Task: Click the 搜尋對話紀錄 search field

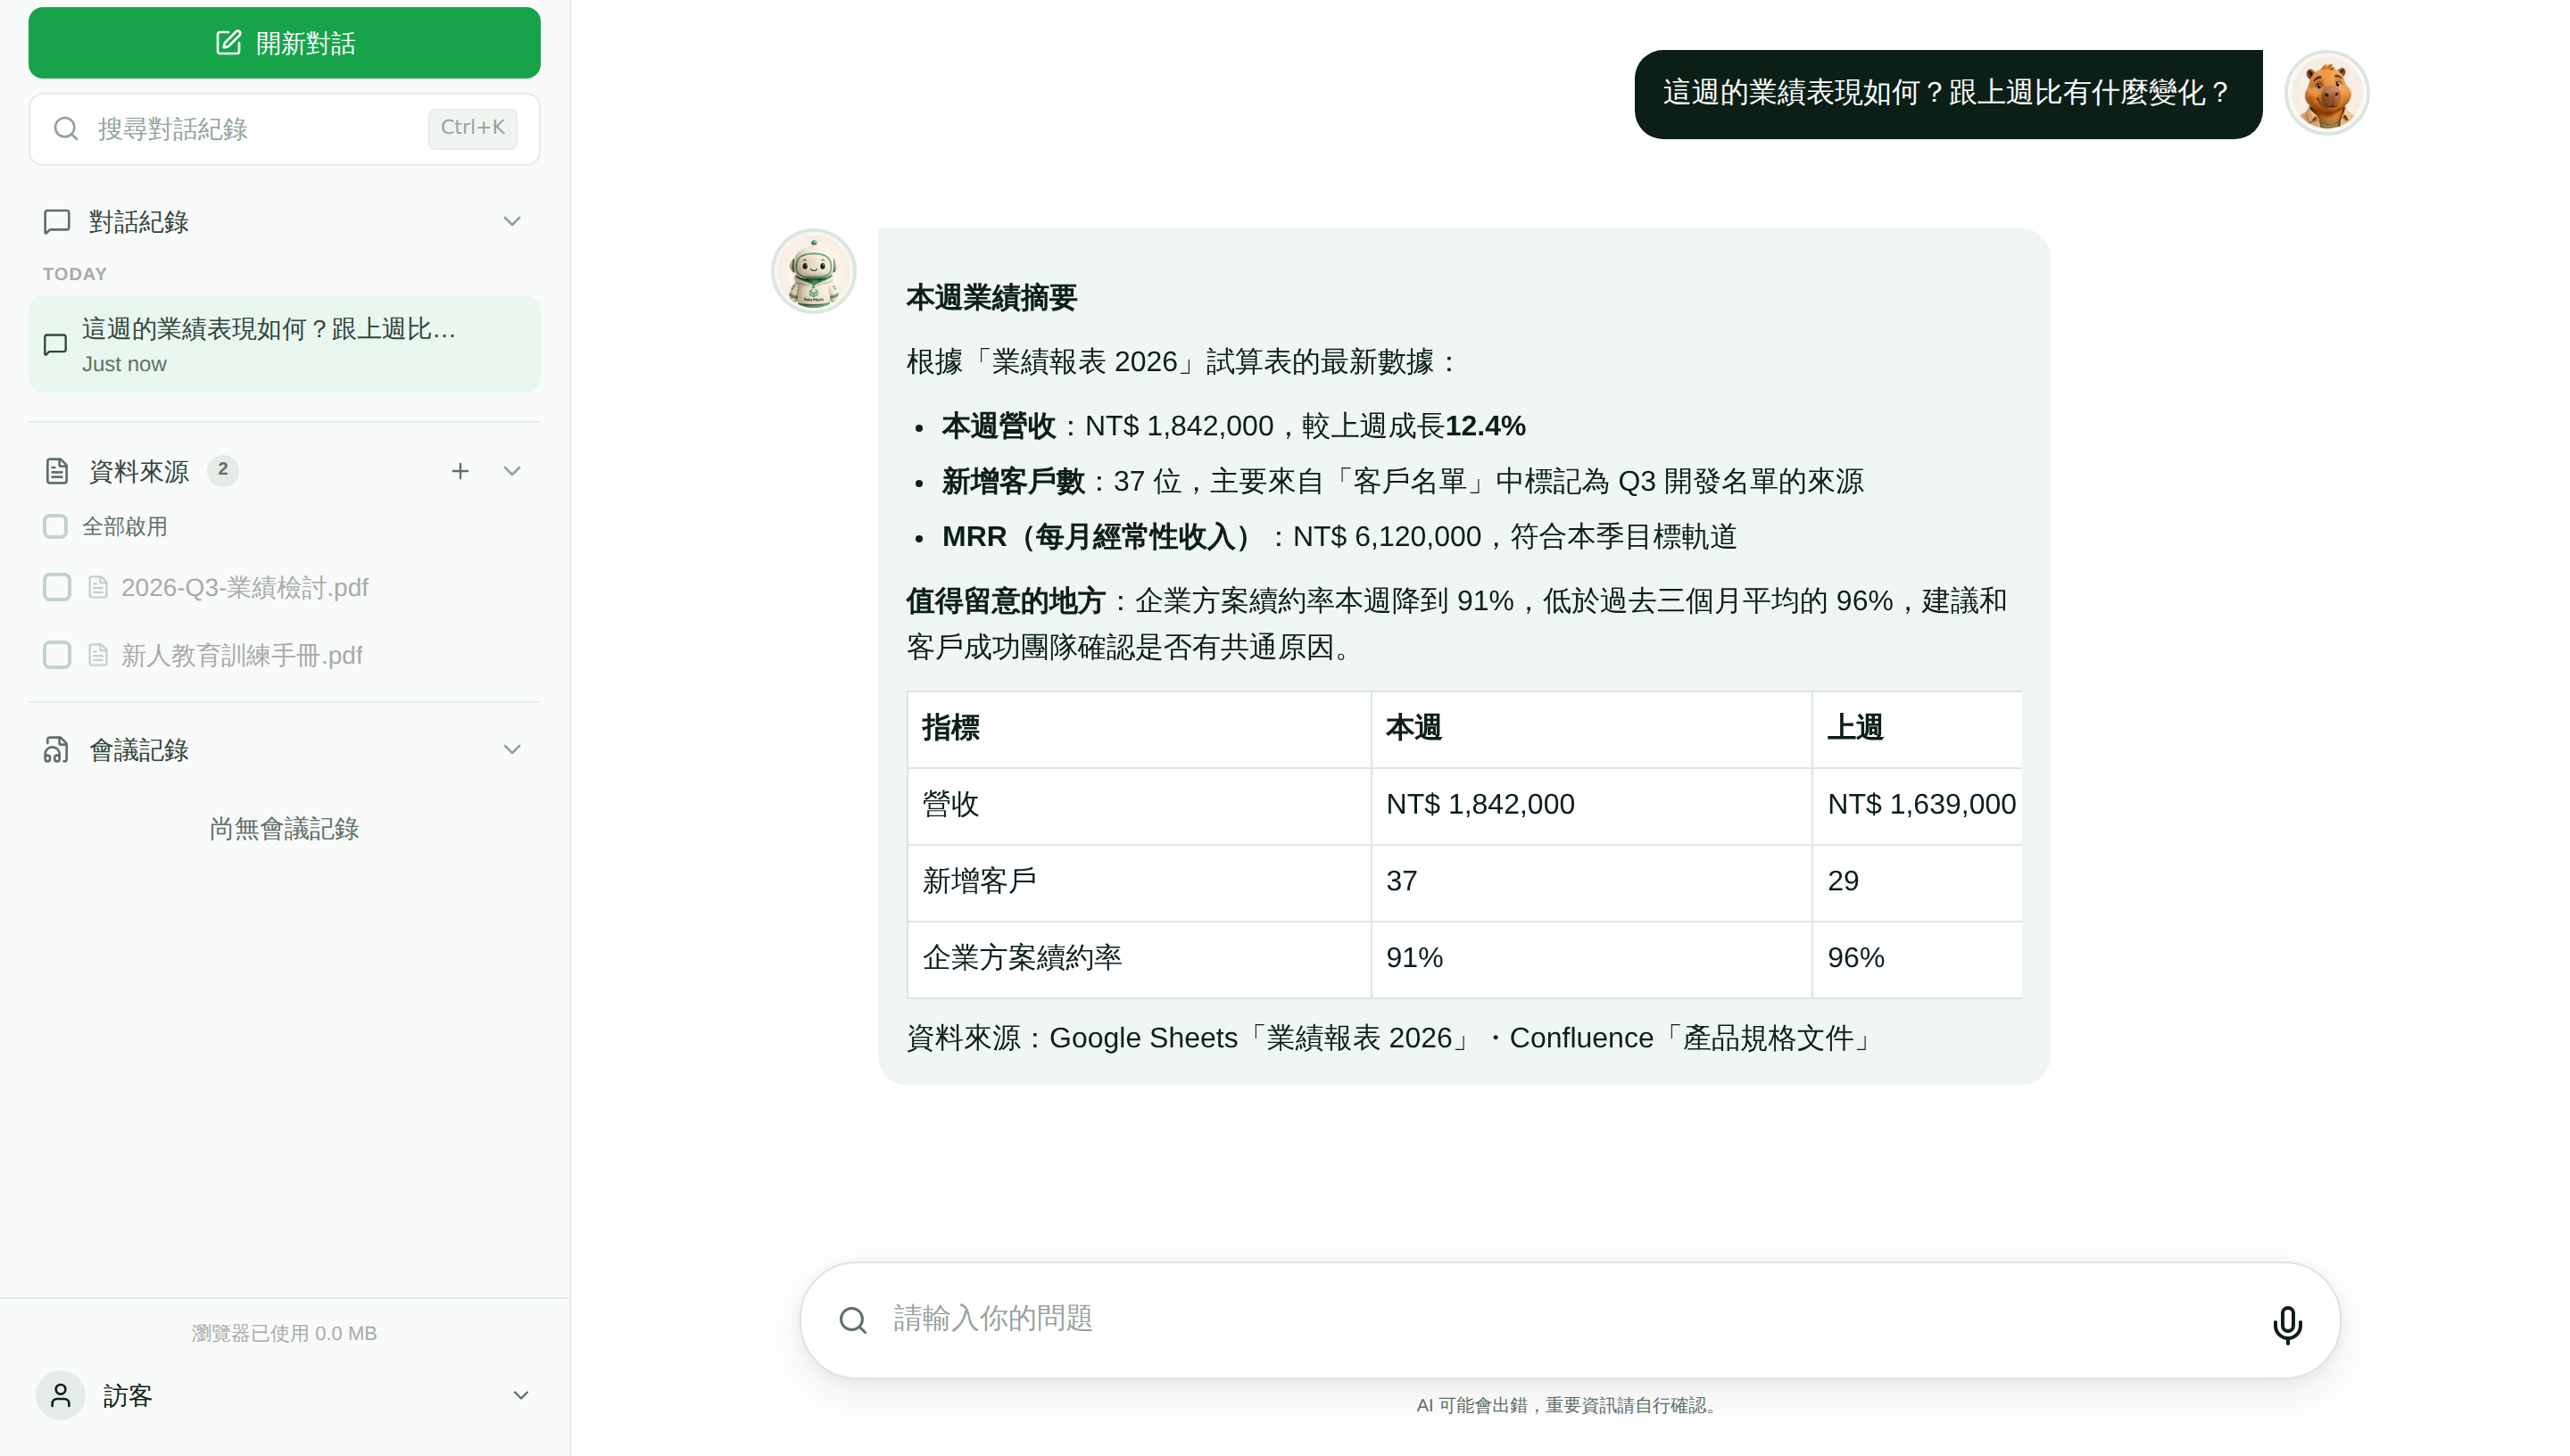Action: (284, 129)
